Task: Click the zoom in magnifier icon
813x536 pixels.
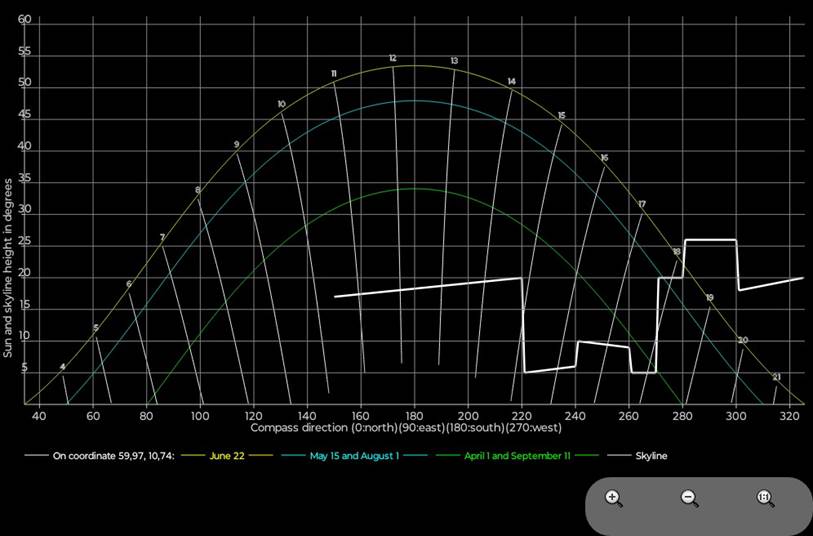Action: [x=614, y=498]
